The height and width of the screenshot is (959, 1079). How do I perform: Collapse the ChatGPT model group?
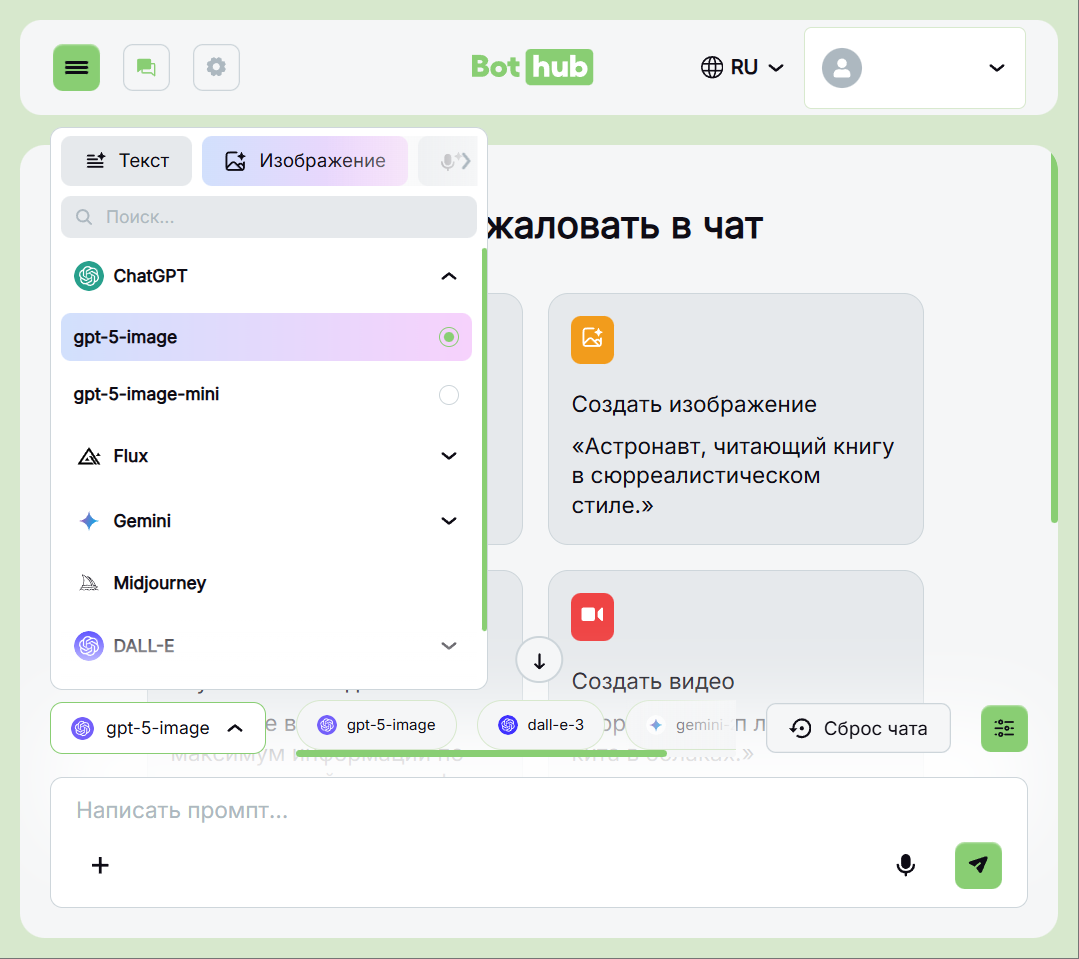point(449,276)
